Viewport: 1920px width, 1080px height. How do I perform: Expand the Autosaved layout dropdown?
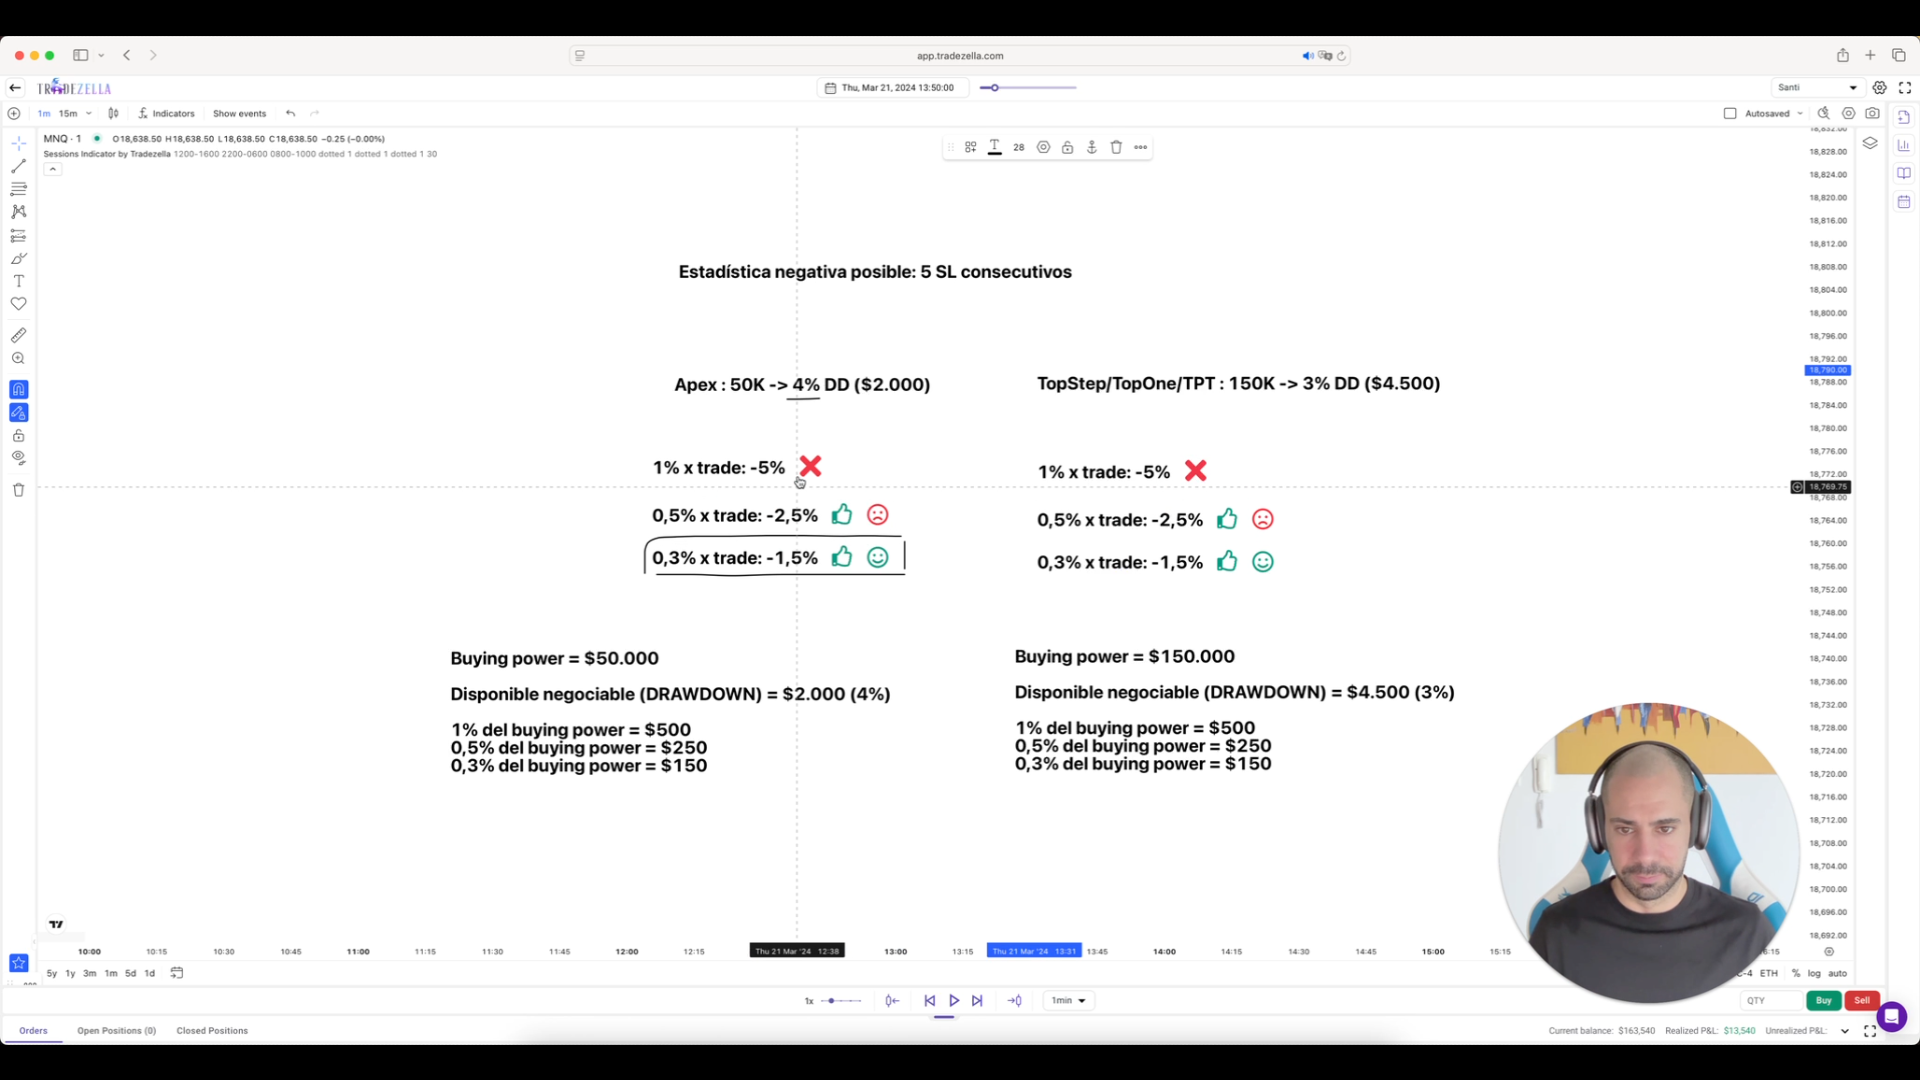tap(1800, 114)
